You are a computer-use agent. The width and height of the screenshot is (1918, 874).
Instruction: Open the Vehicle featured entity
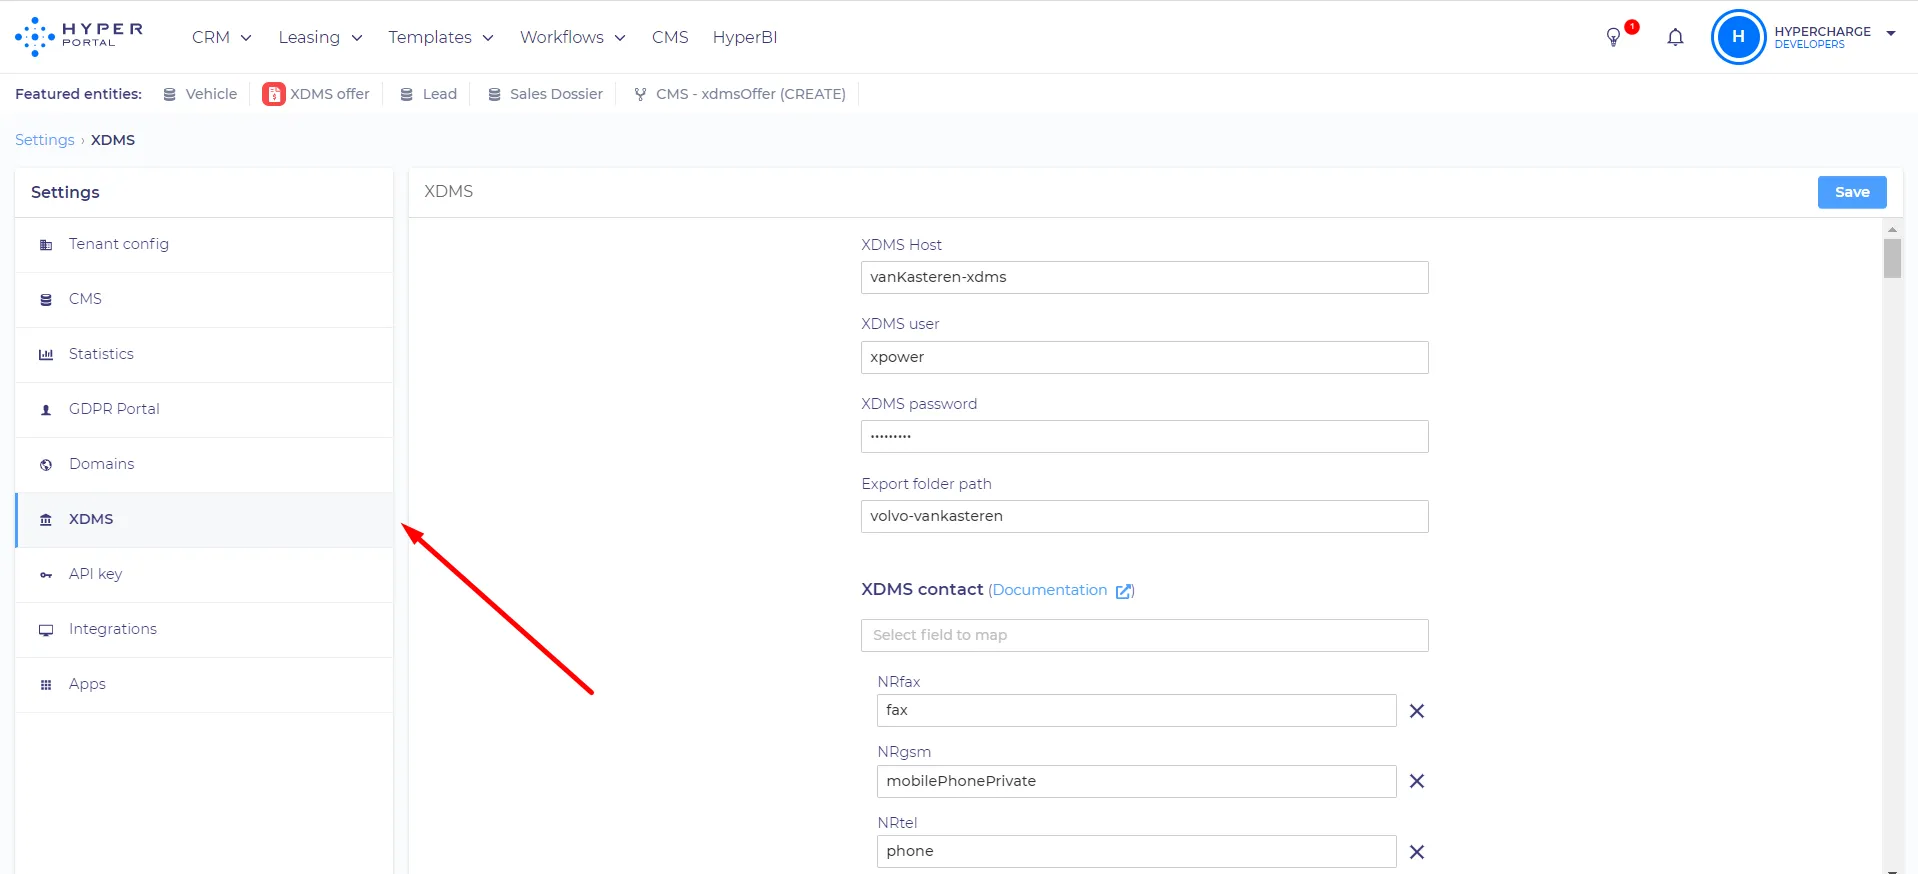pos(200,94)
